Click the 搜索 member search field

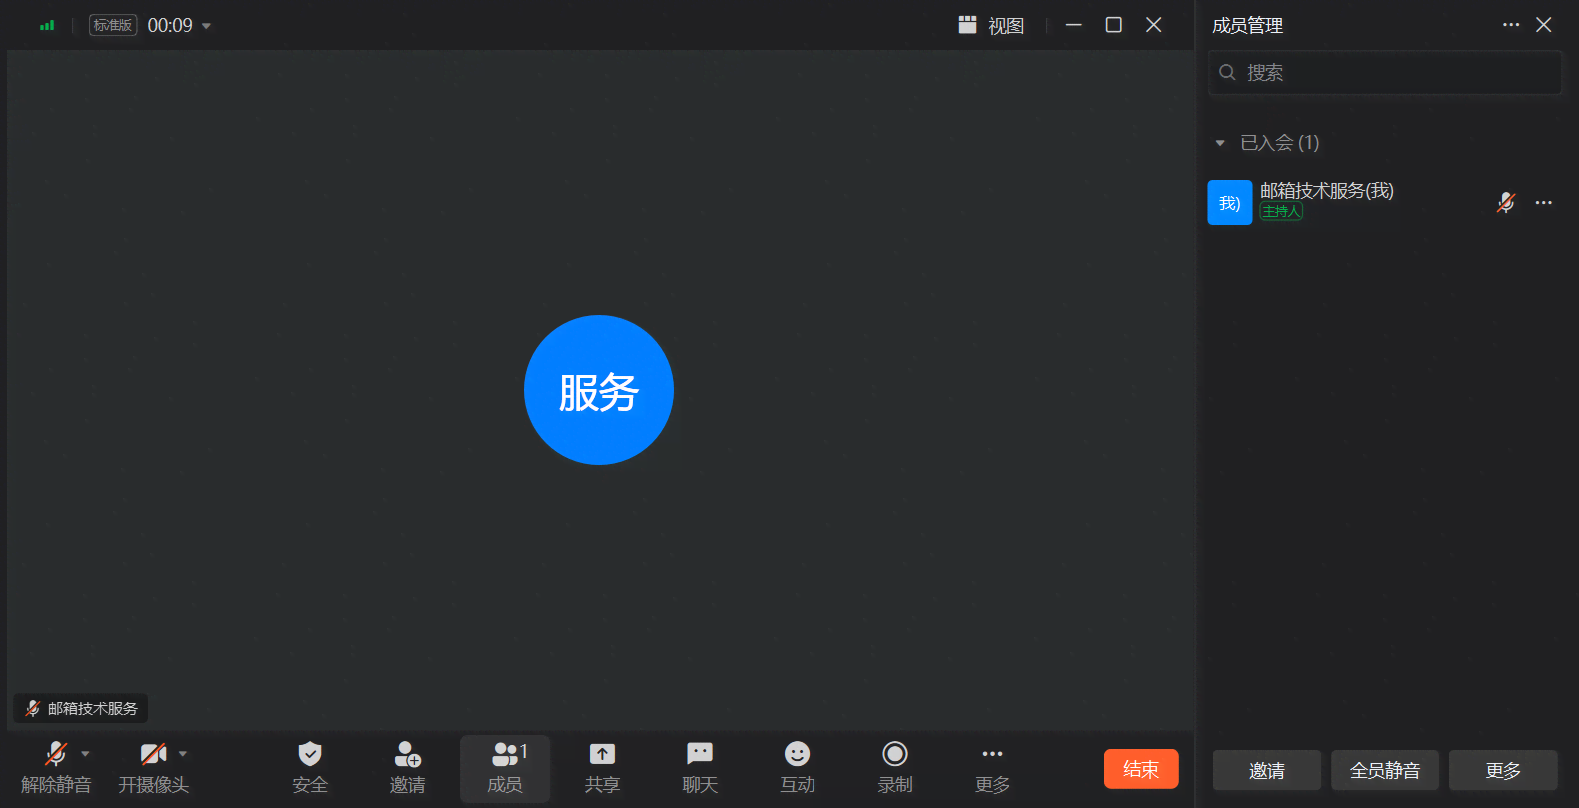point(1385,73)
